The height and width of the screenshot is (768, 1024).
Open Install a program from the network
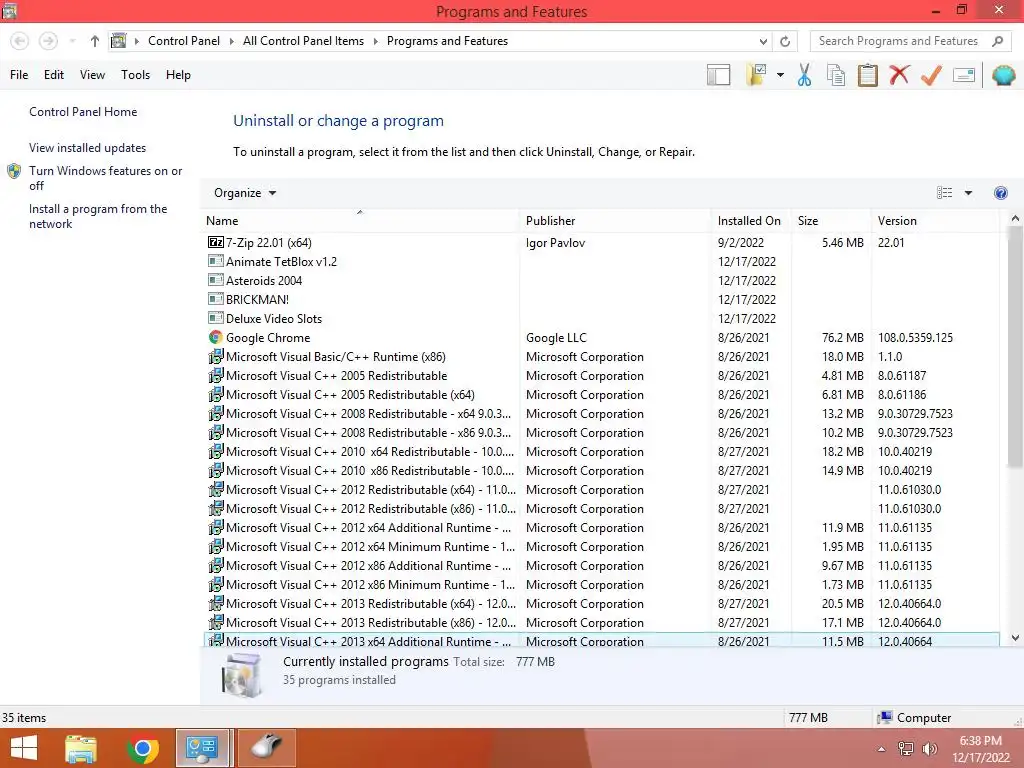tap(98, 216)
